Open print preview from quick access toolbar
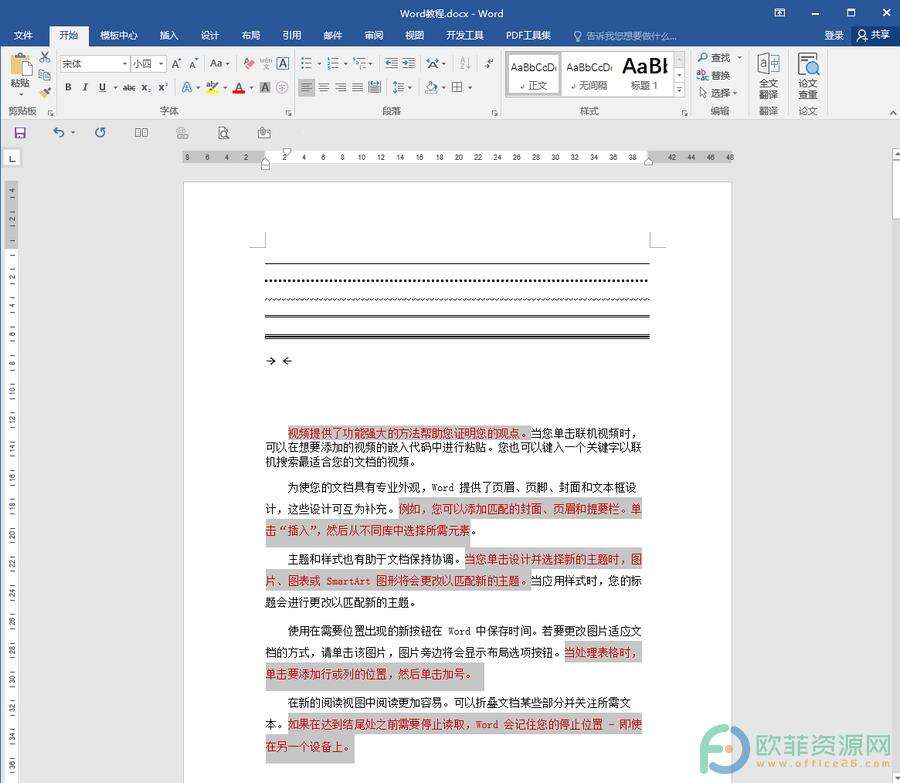This screenshot has width=900, height=783. [x=223, y=133]
